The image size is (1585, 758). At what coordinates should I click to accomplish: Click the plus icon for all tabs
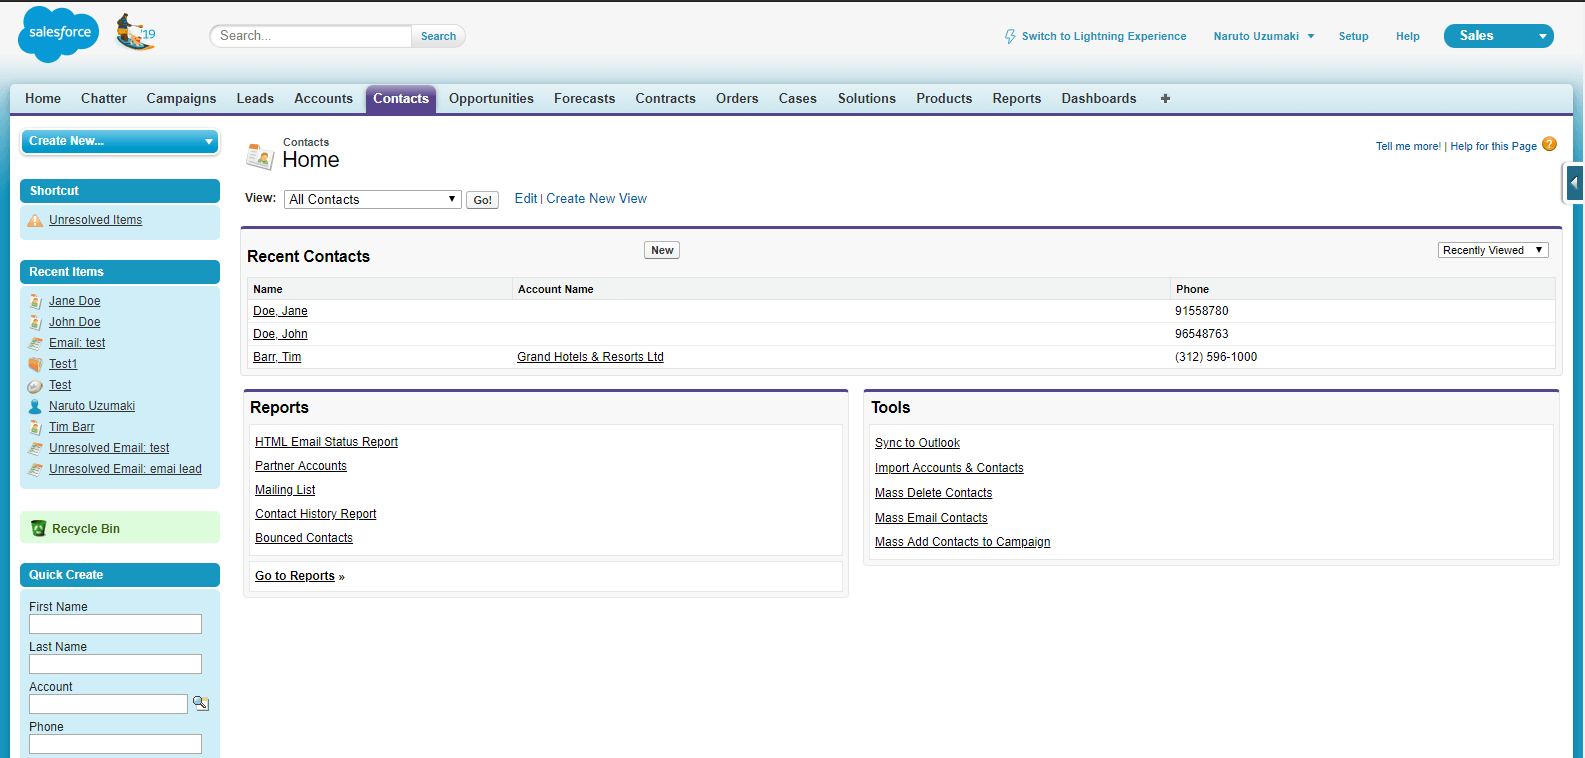point(1165,98)
